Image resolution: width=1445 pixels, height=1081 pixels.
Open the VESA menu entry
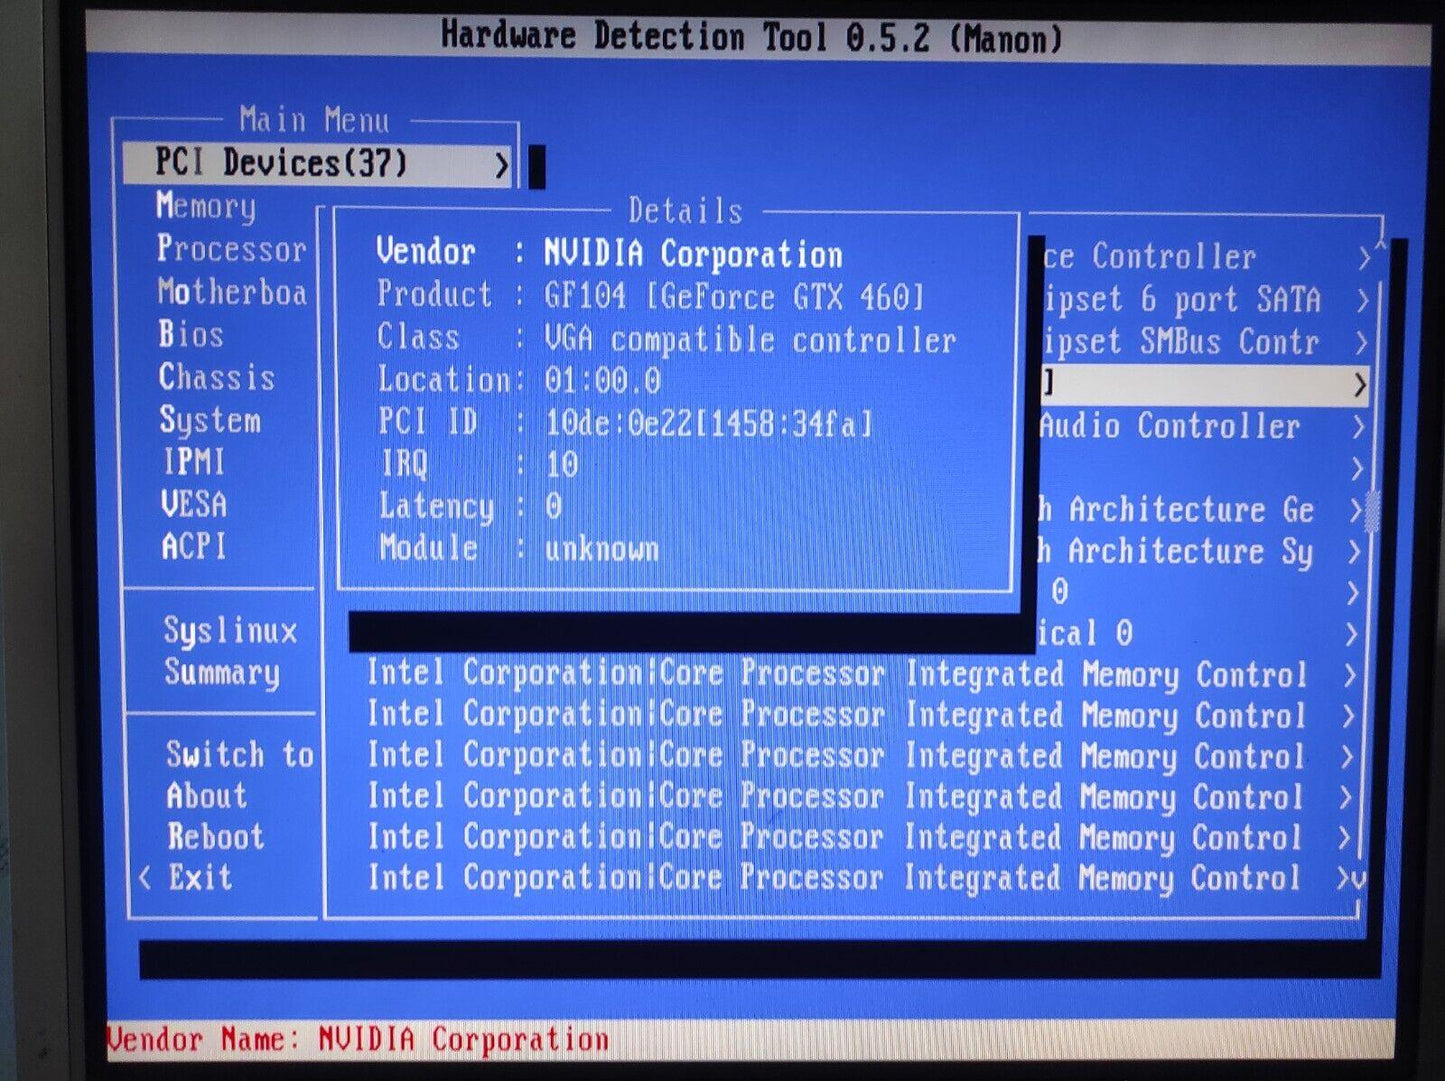(194, 504)
